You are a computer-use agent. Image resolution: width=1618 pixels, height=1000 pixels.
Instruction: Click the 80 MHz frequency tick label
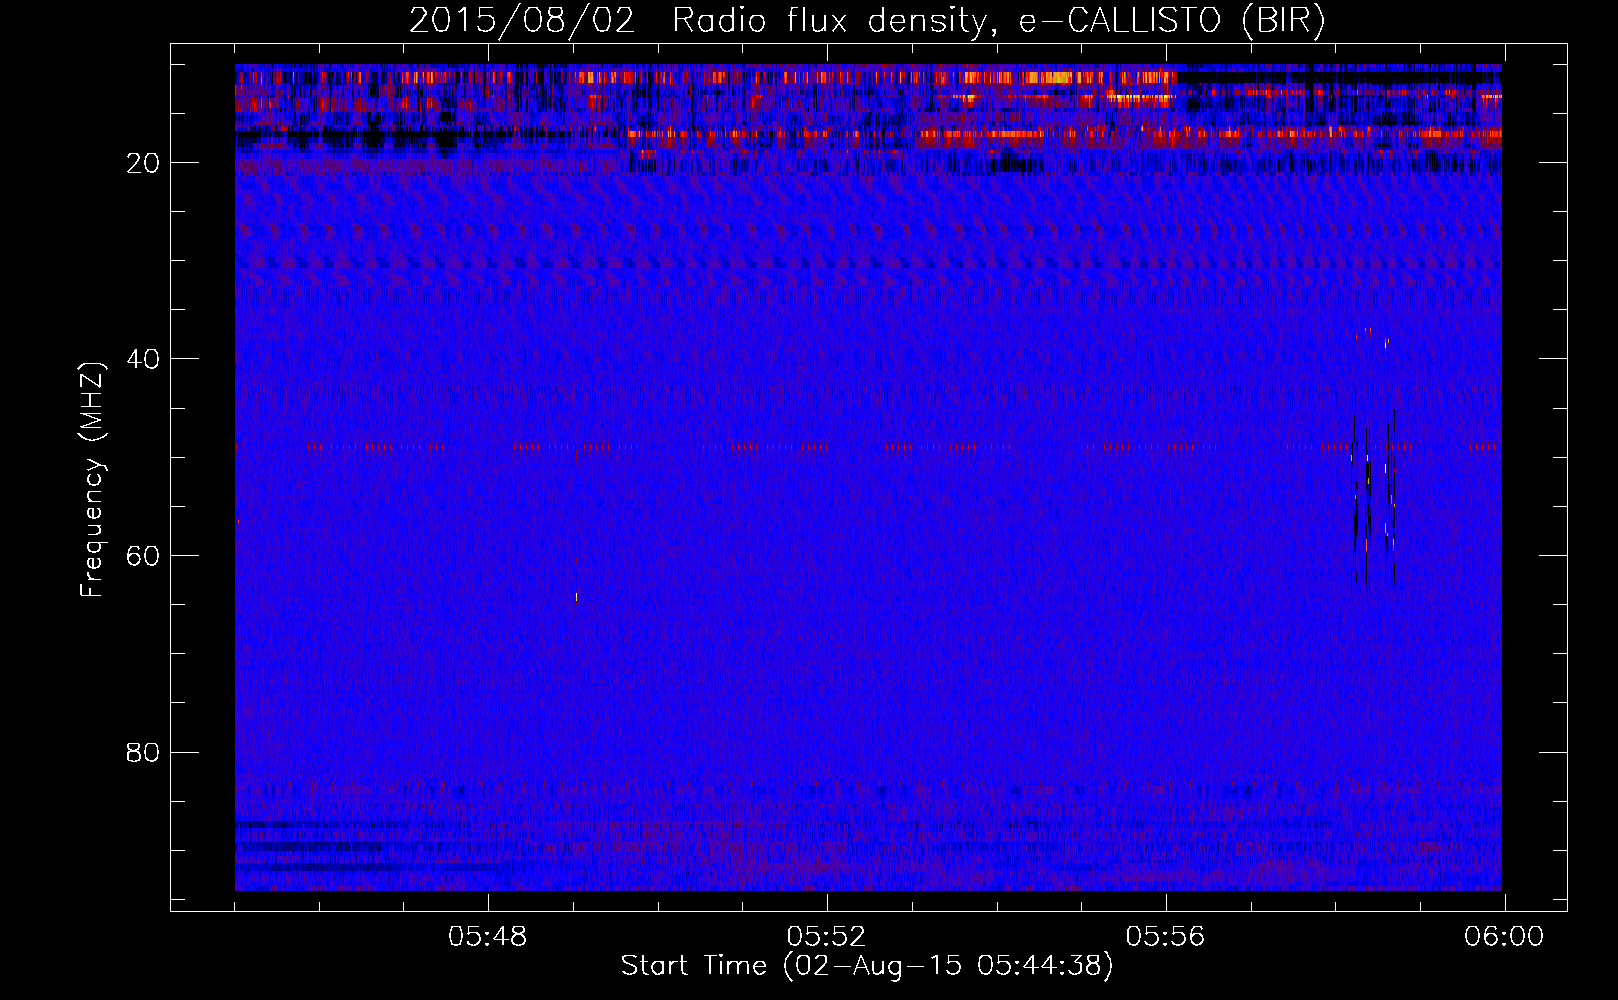(143, 752)
